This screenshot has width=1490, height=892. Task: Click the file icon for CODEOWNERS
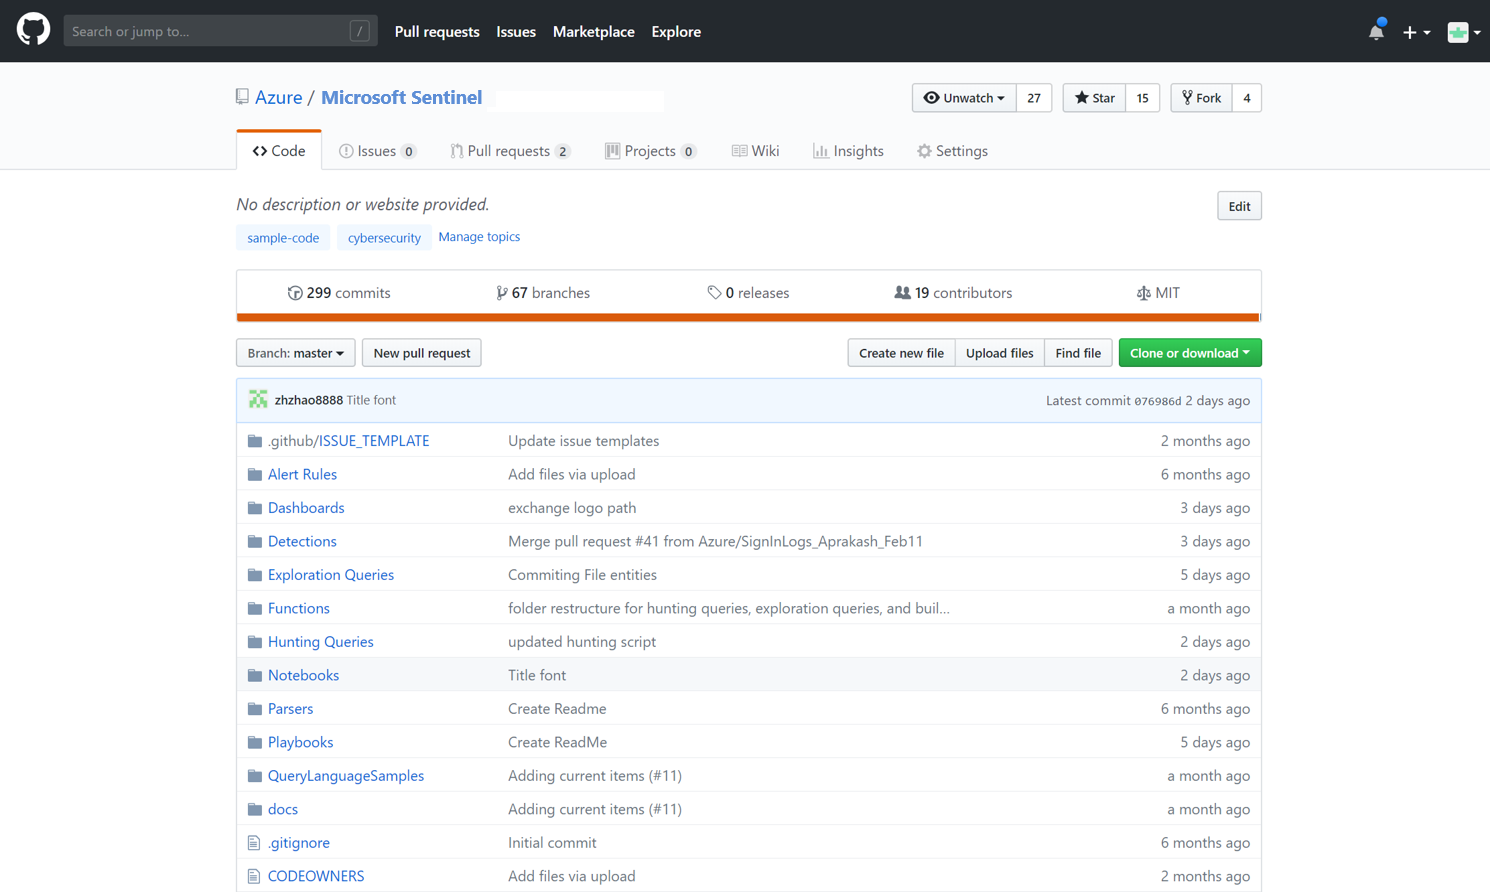coord(254,876)
